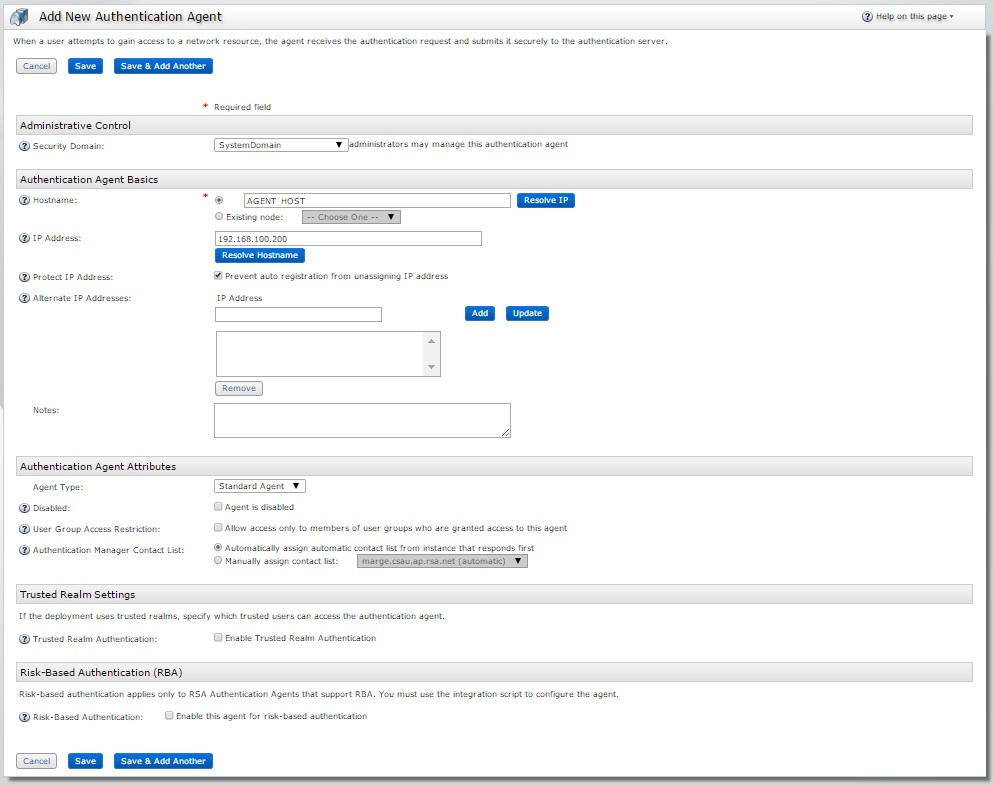Open help for User Group Access Restriction
The width and height of the screenshot is (993, 785).
[x=25, y=529]
